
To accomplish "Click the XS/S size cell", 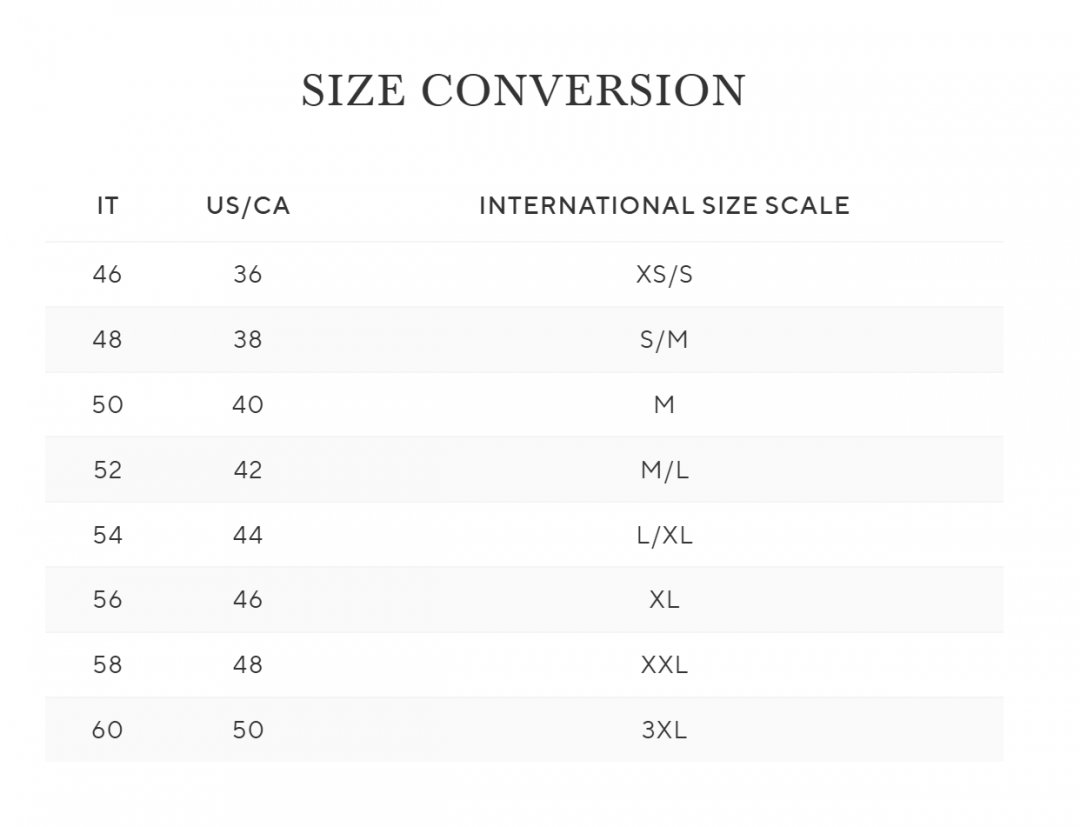I will [664, 274].
